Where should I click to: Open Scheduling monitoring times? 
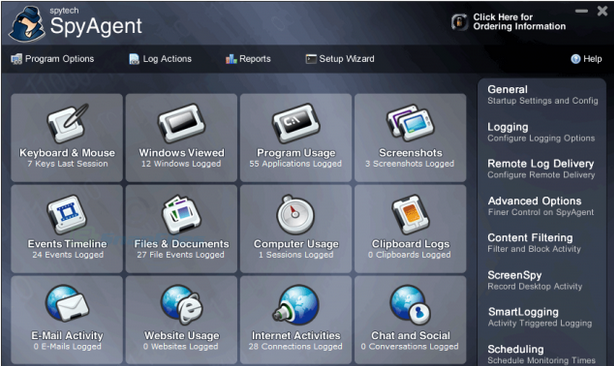coord(542,354)
